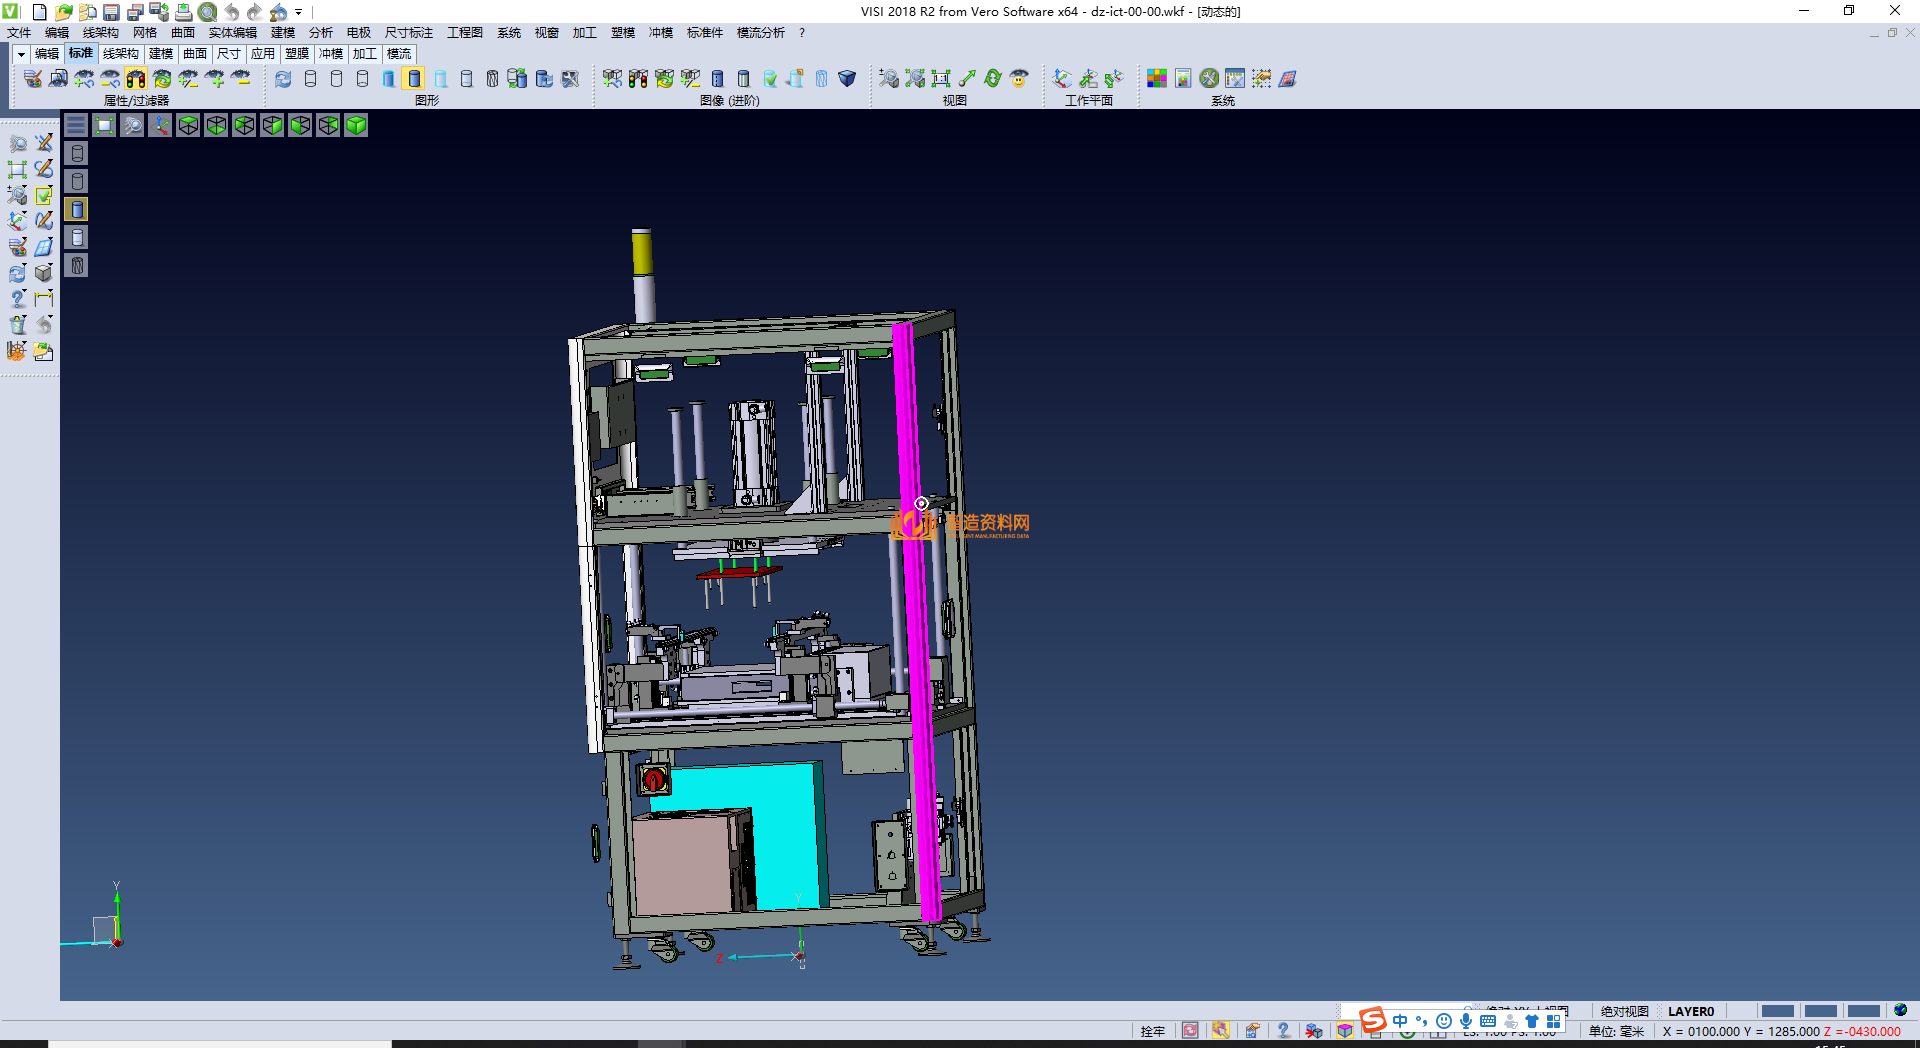
Task: Click the green rotate view icon
Action: tap(993, 78)
